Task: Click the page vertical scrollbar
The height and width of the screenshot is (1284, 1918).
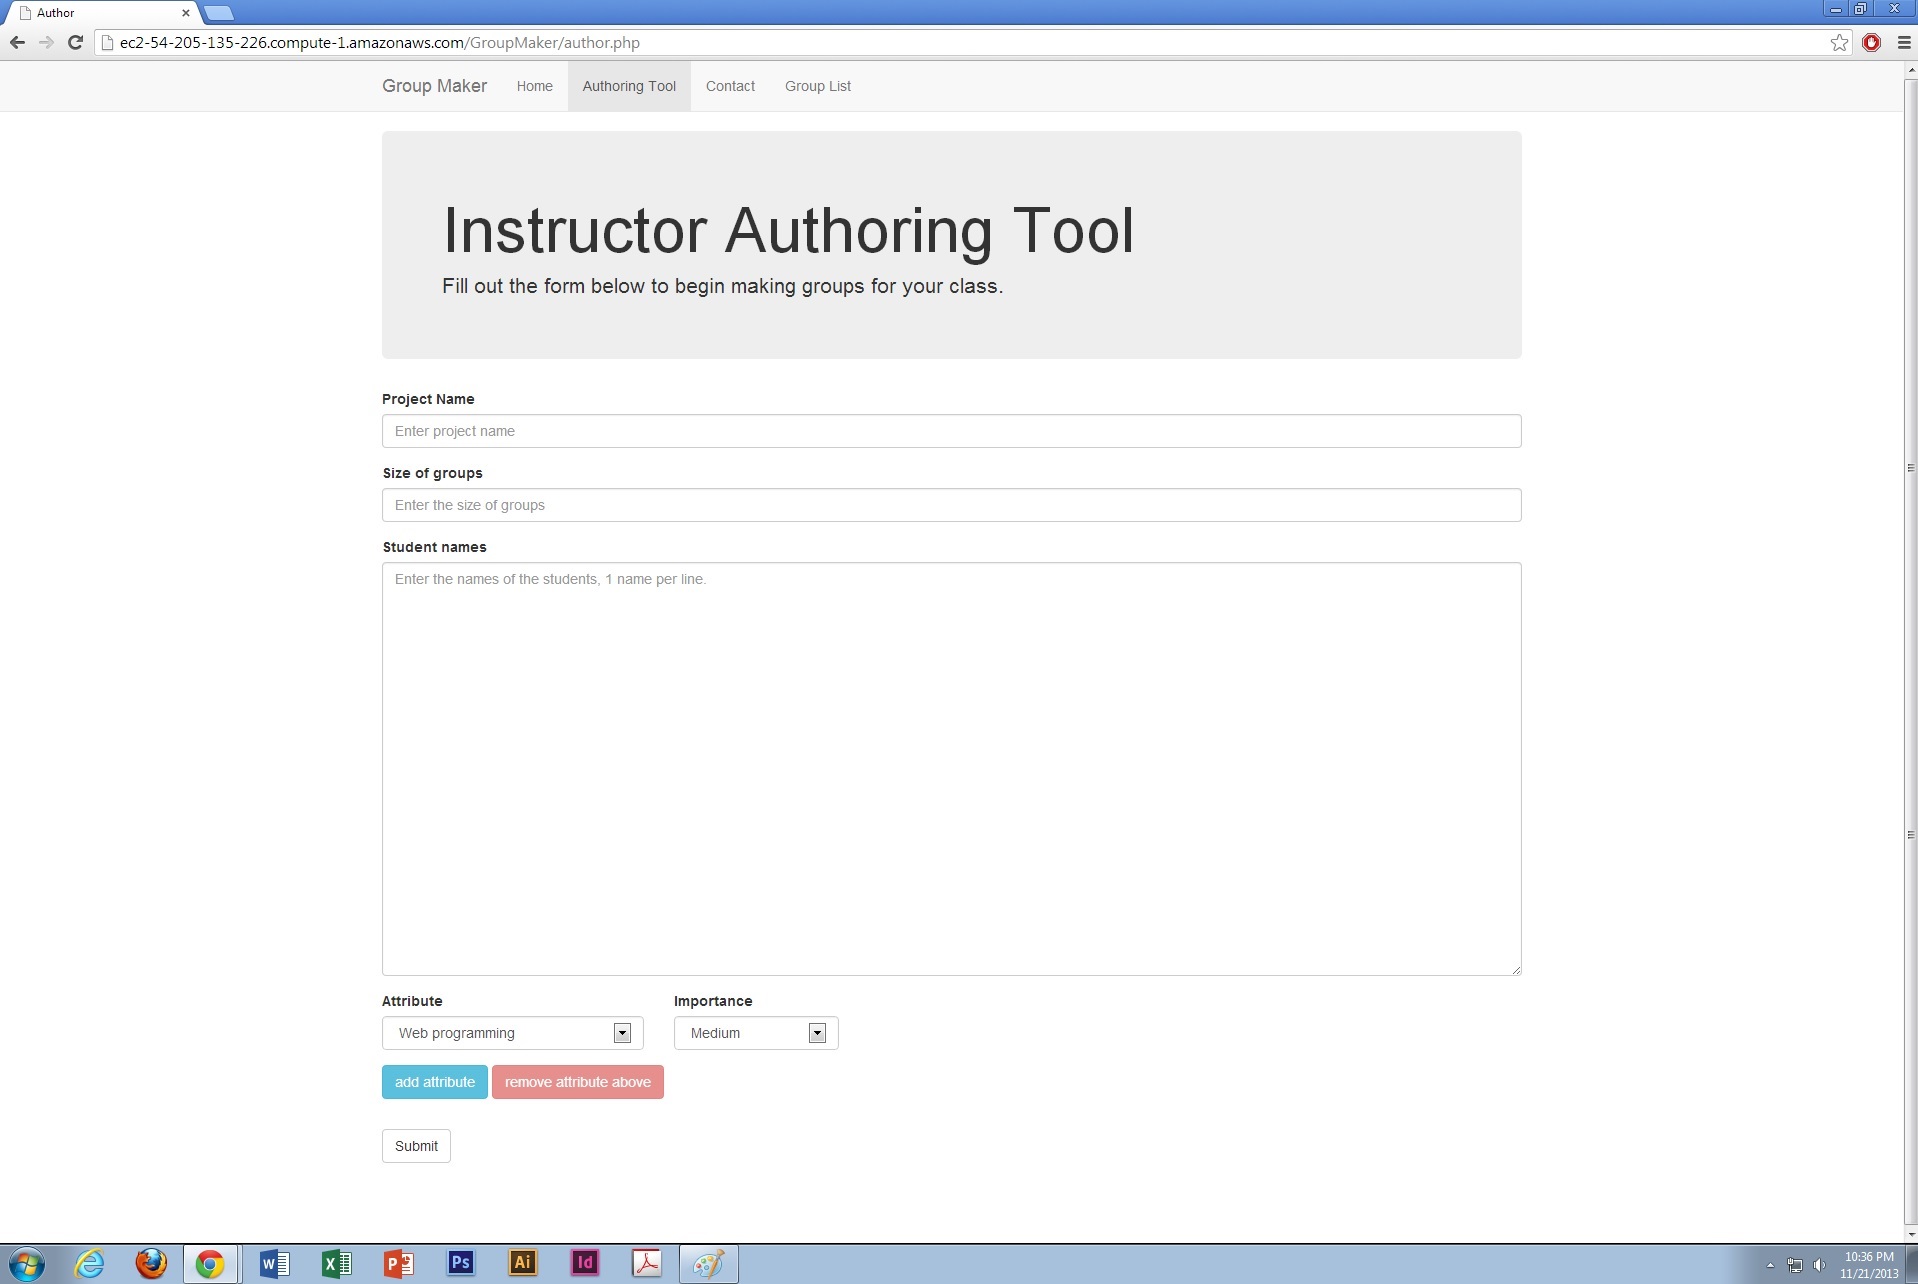Action: (x=1910, y=650)
